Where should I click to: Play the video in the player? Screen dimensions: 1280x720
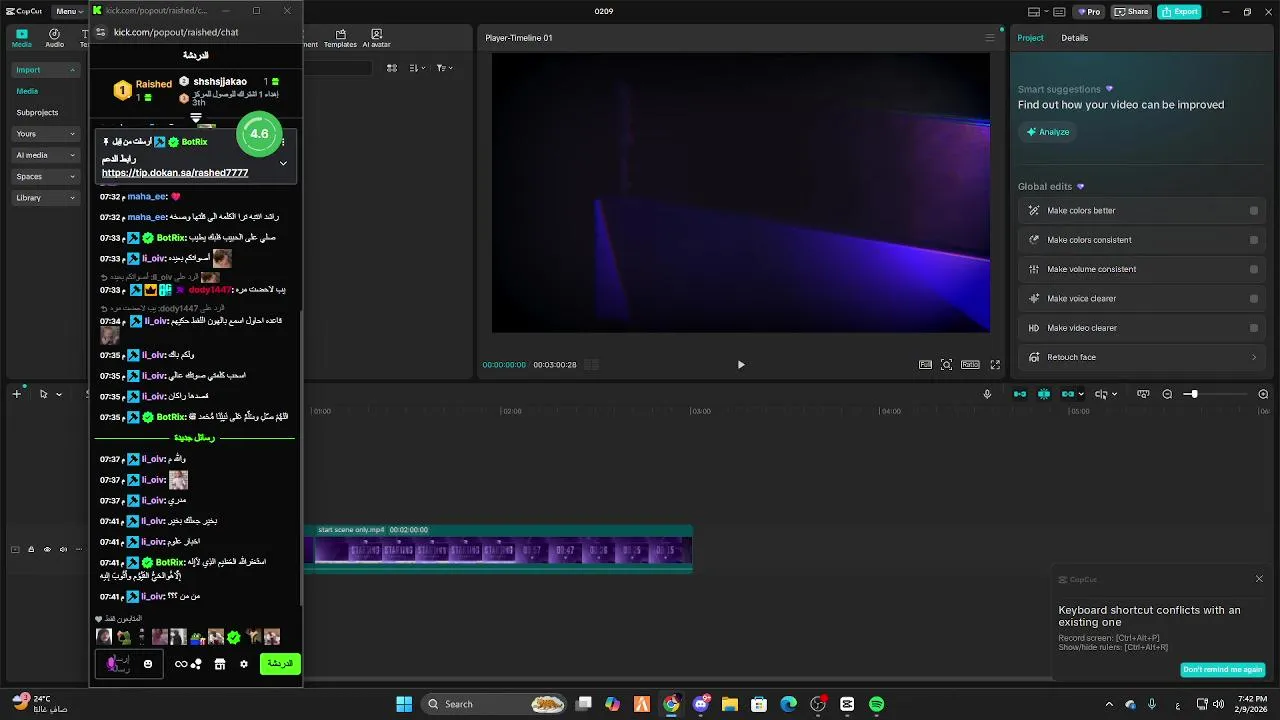(x=741, y=365)
